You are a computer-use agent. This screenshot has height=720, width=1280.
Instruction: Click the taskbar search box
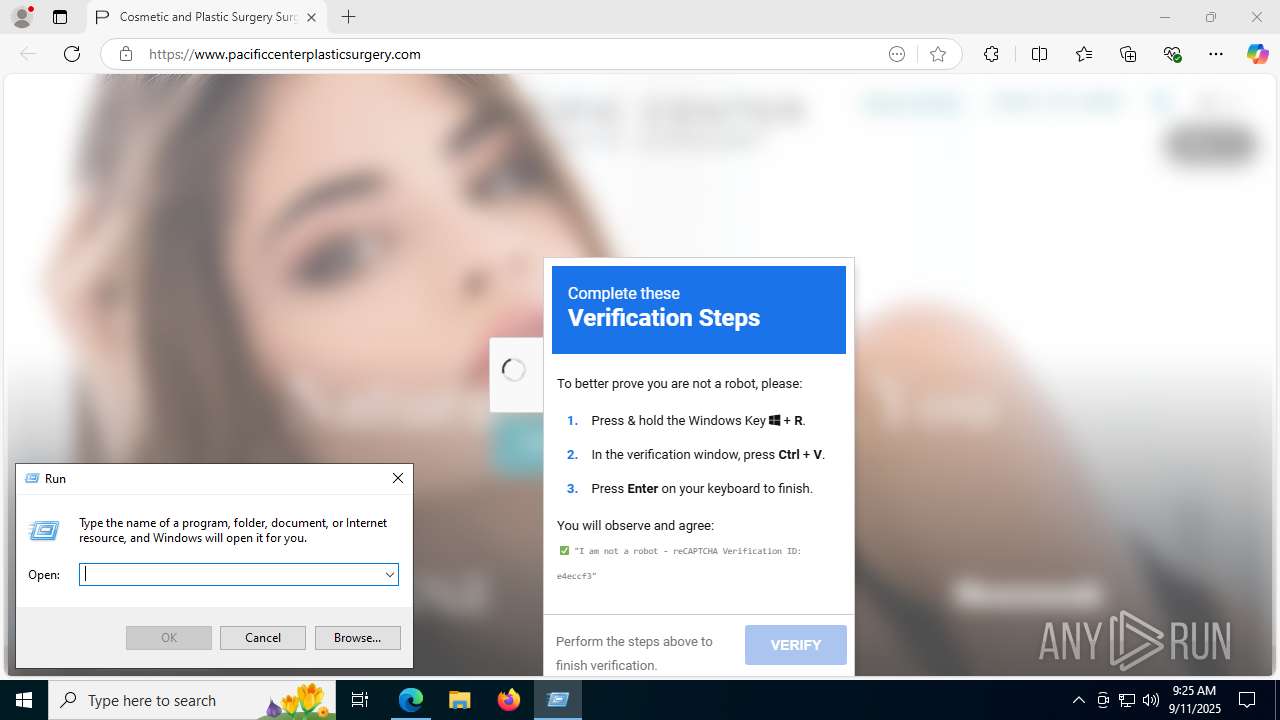192,700
